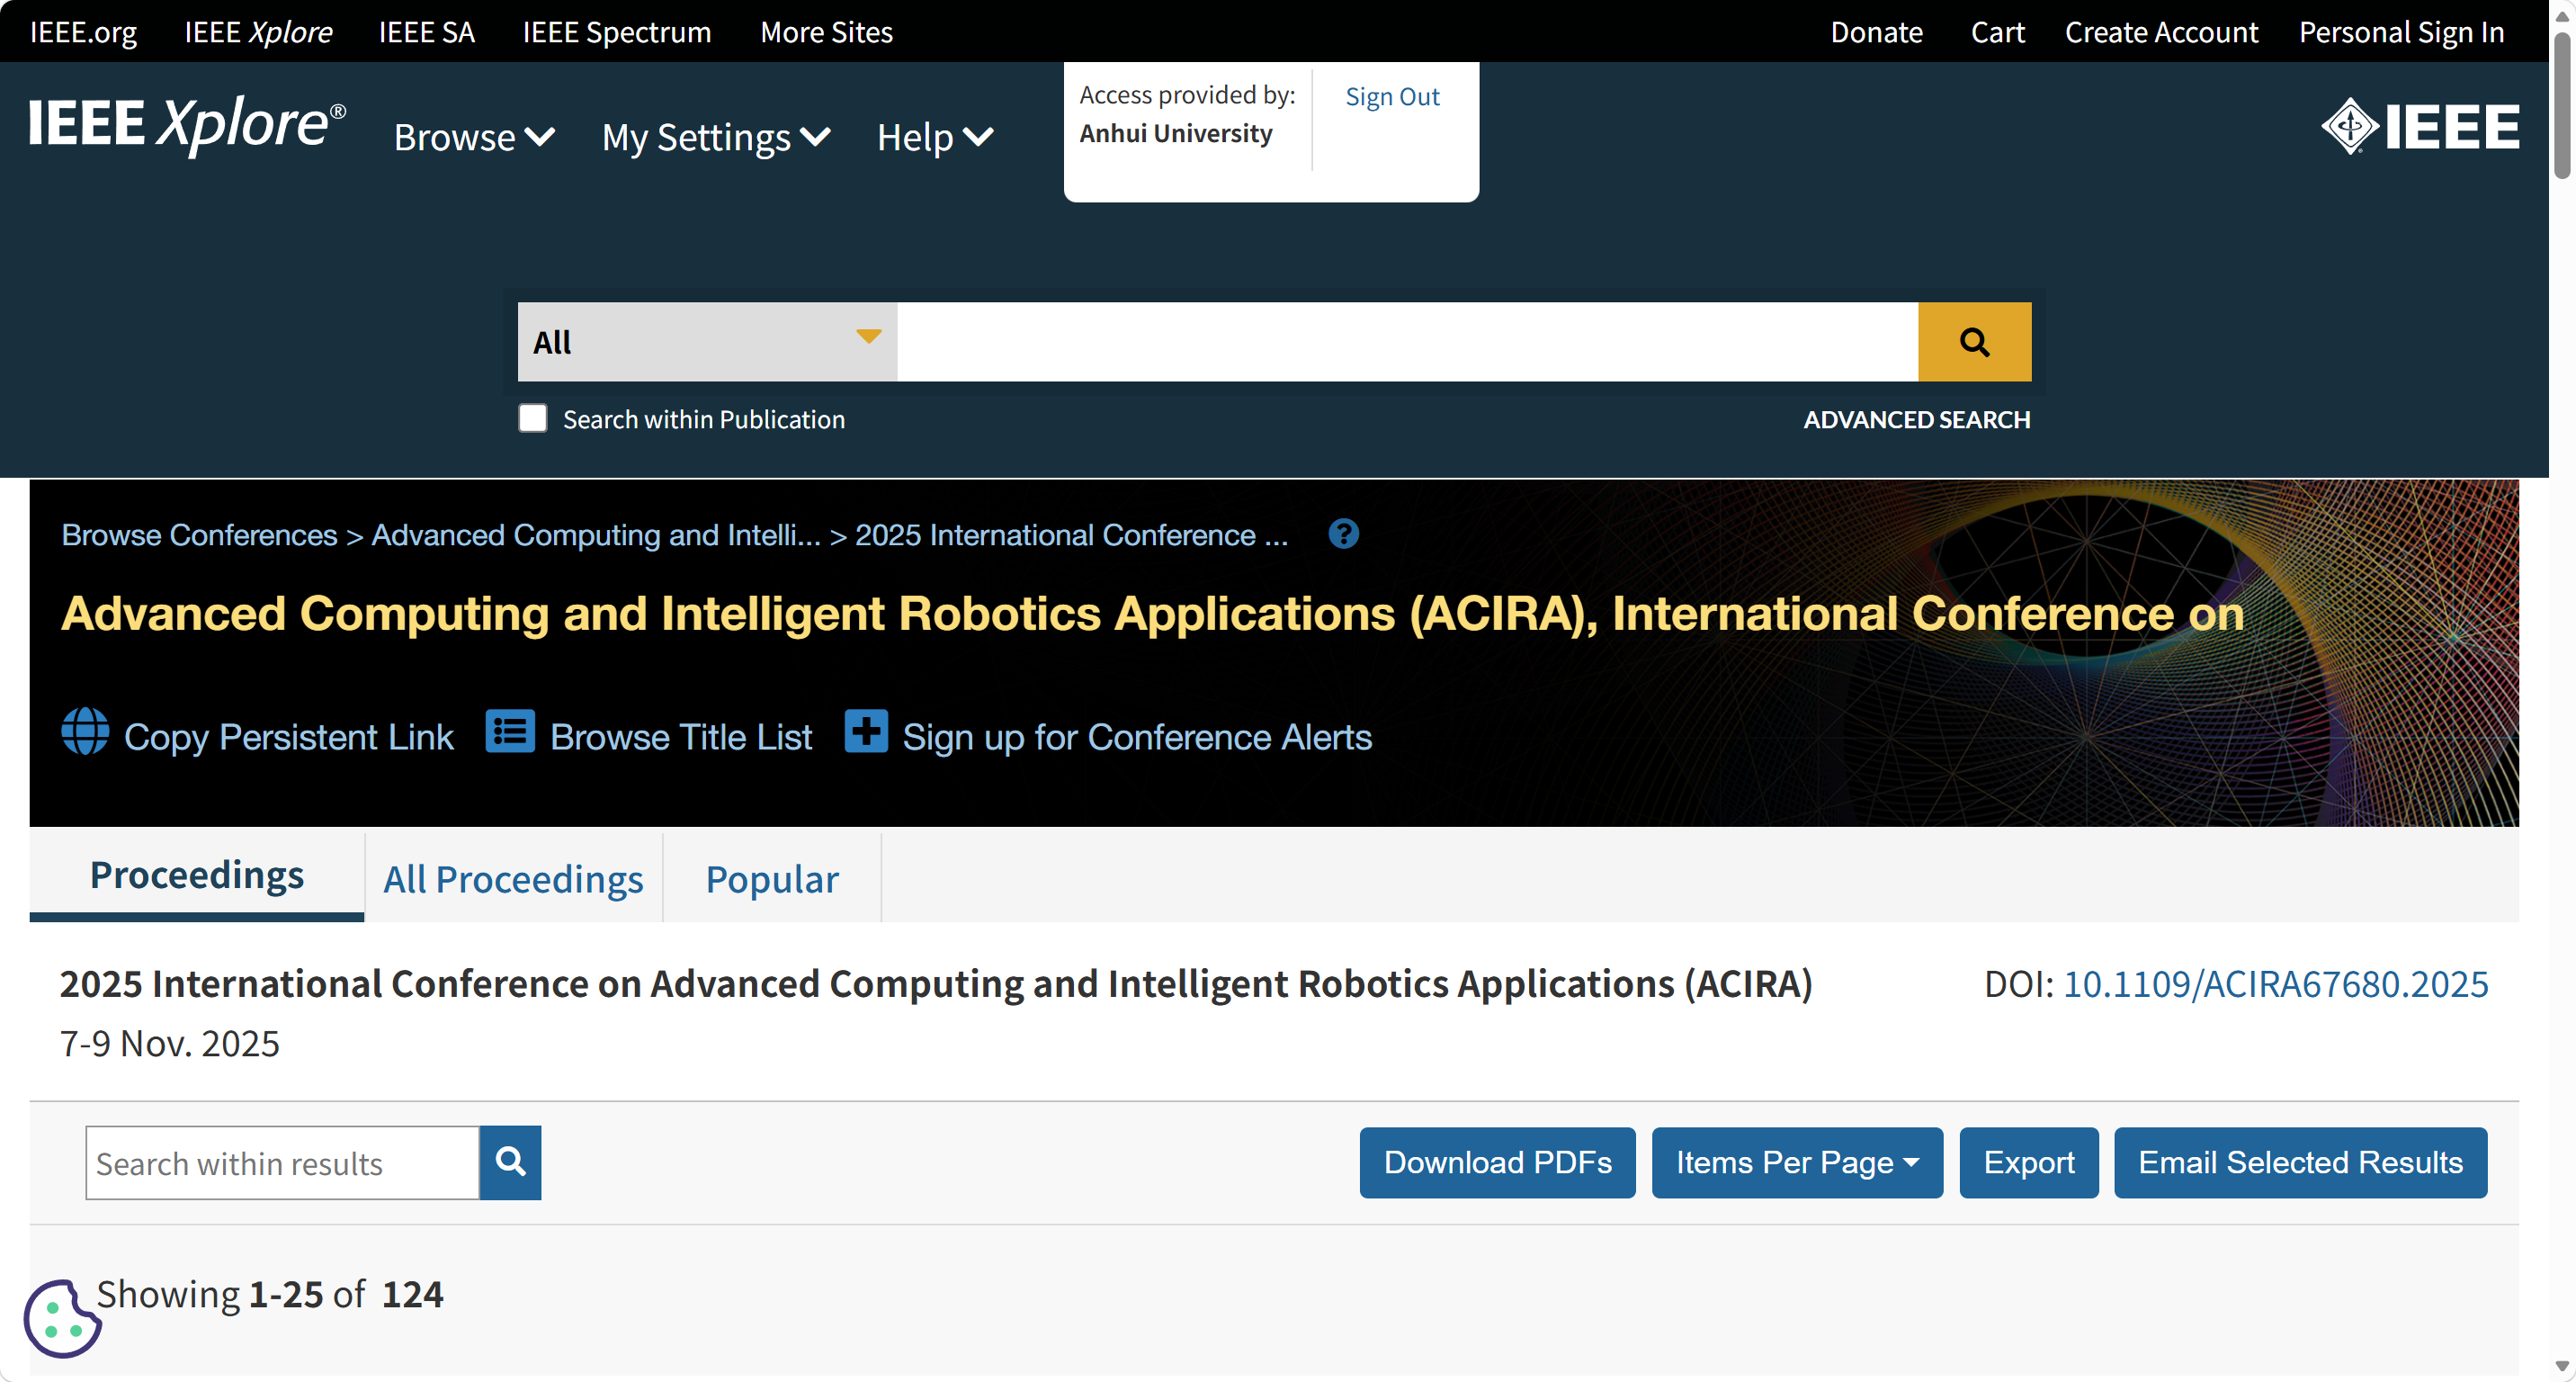Click the yellow search magnifier button
The image size is (2576, 1382).
click(1974, 342)
